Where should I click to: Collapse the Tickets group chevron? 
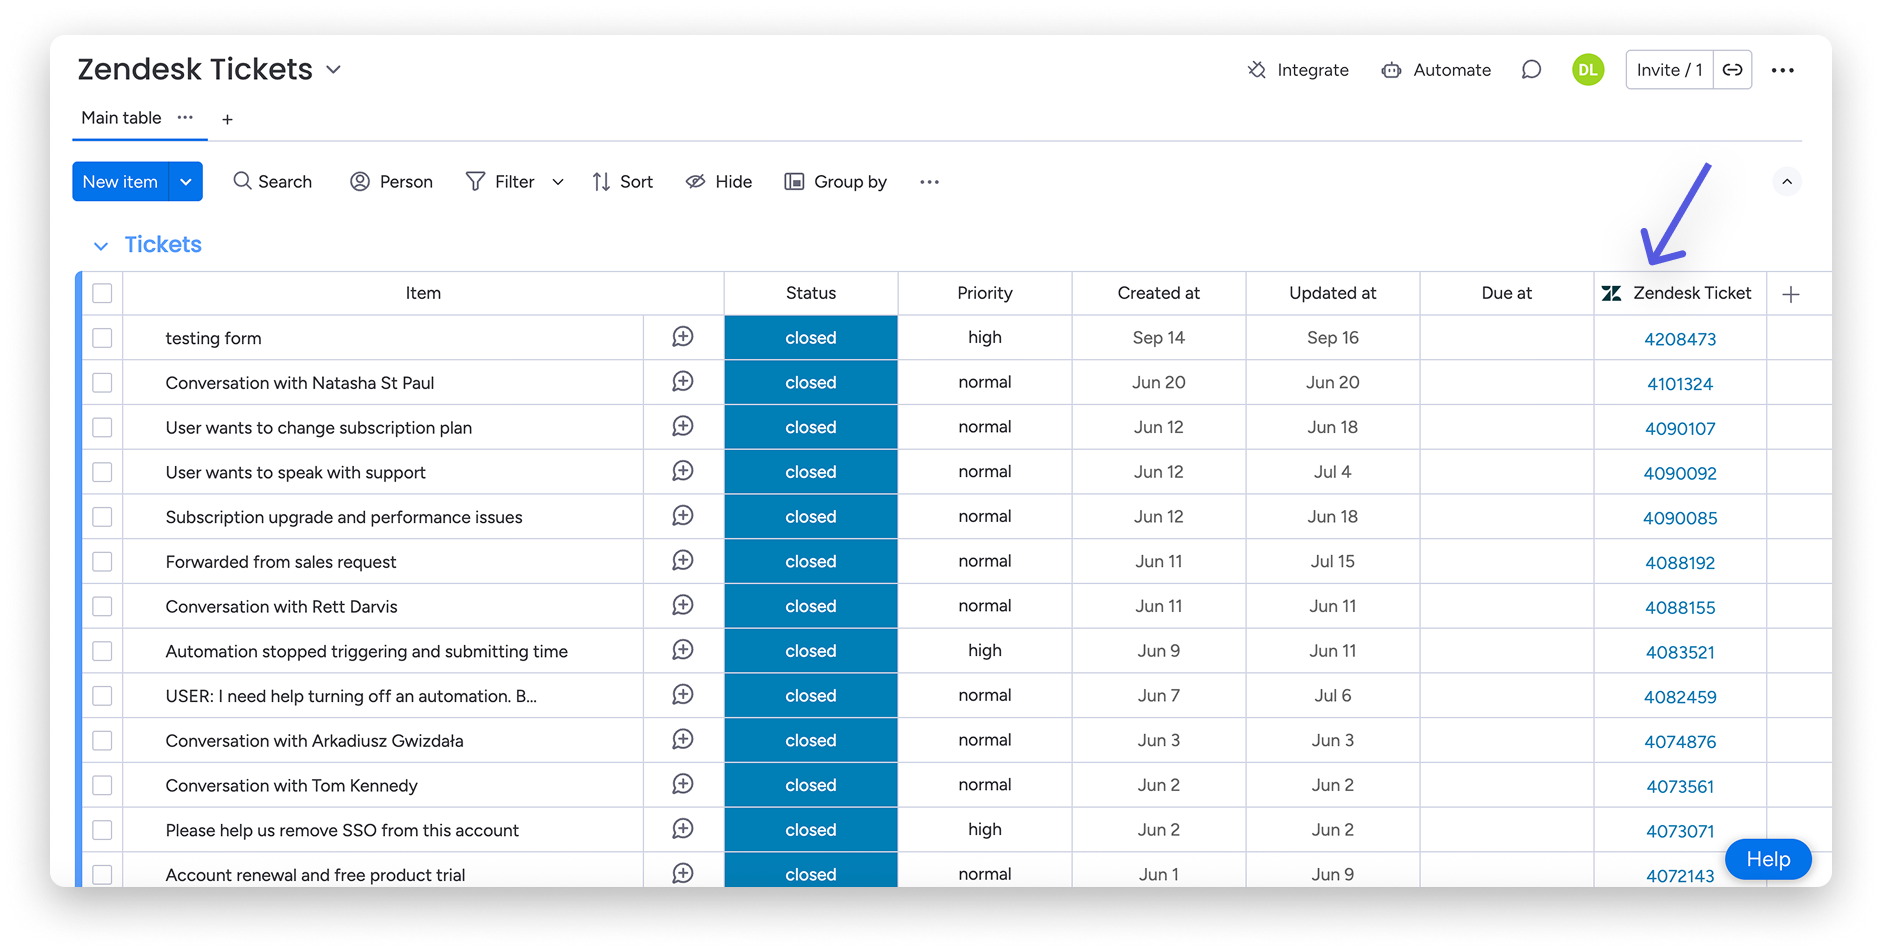(100, 246)
